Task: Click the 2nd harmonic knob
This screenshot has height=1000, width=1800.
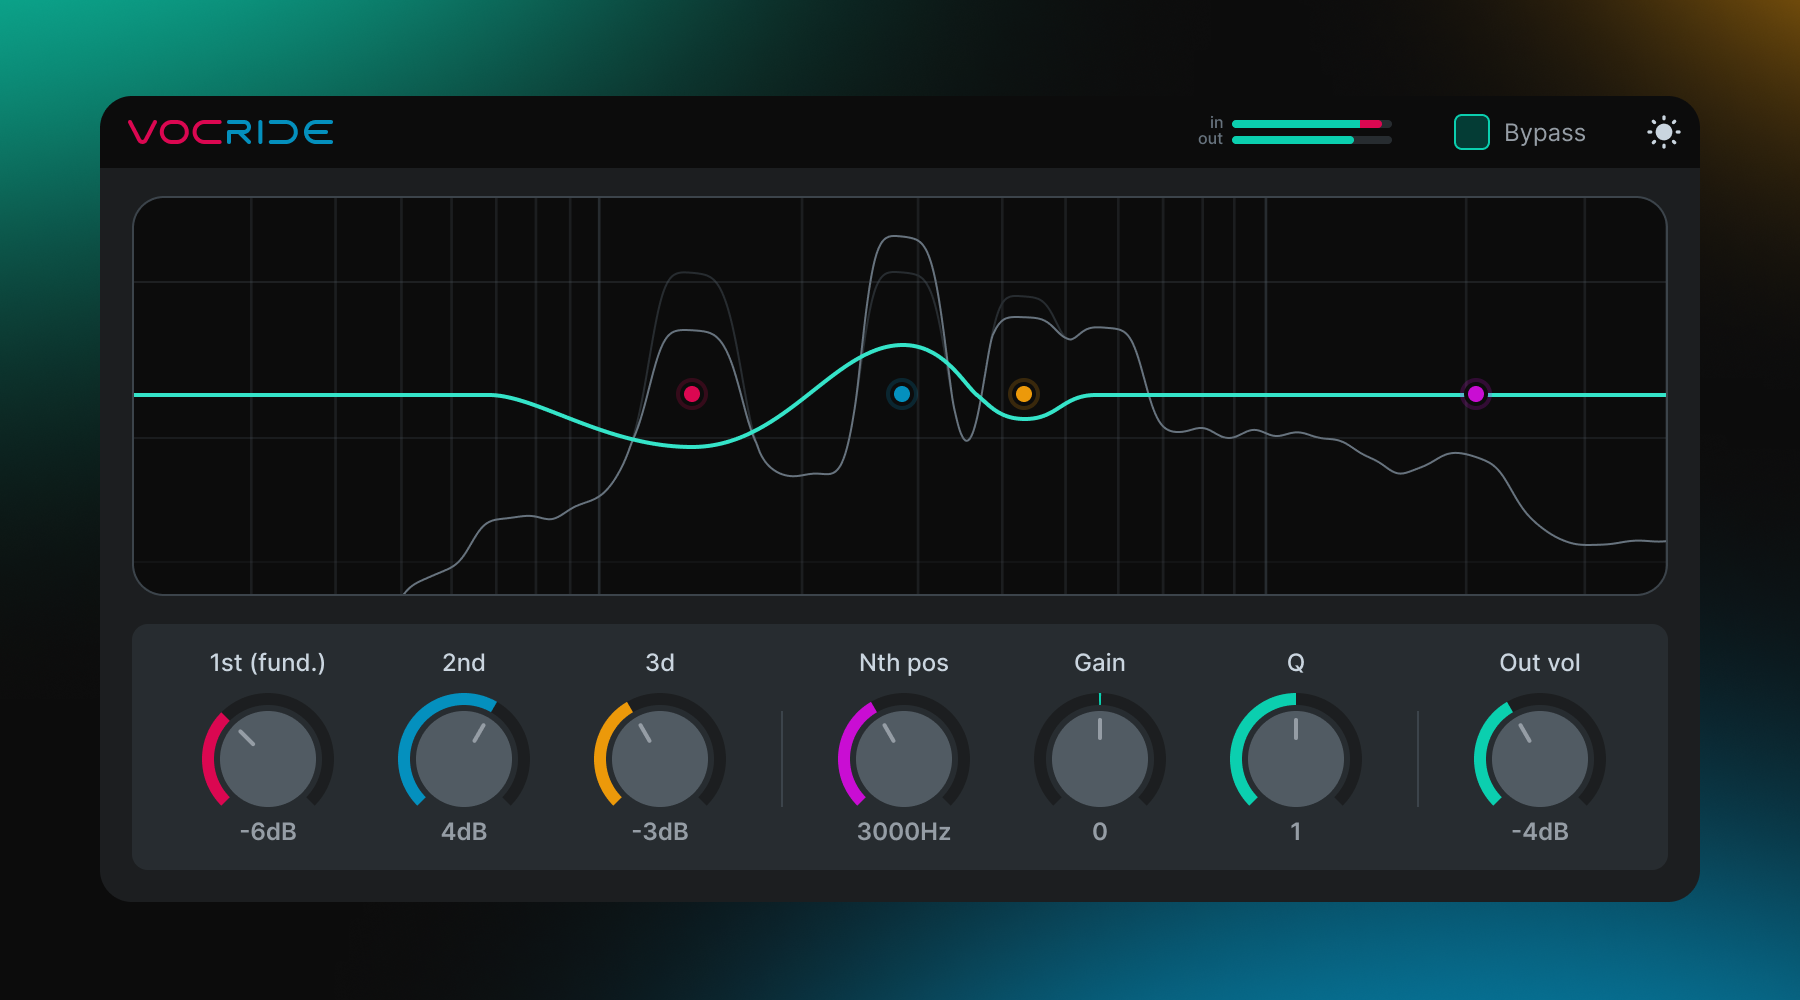Action: [x=464, y=758]
